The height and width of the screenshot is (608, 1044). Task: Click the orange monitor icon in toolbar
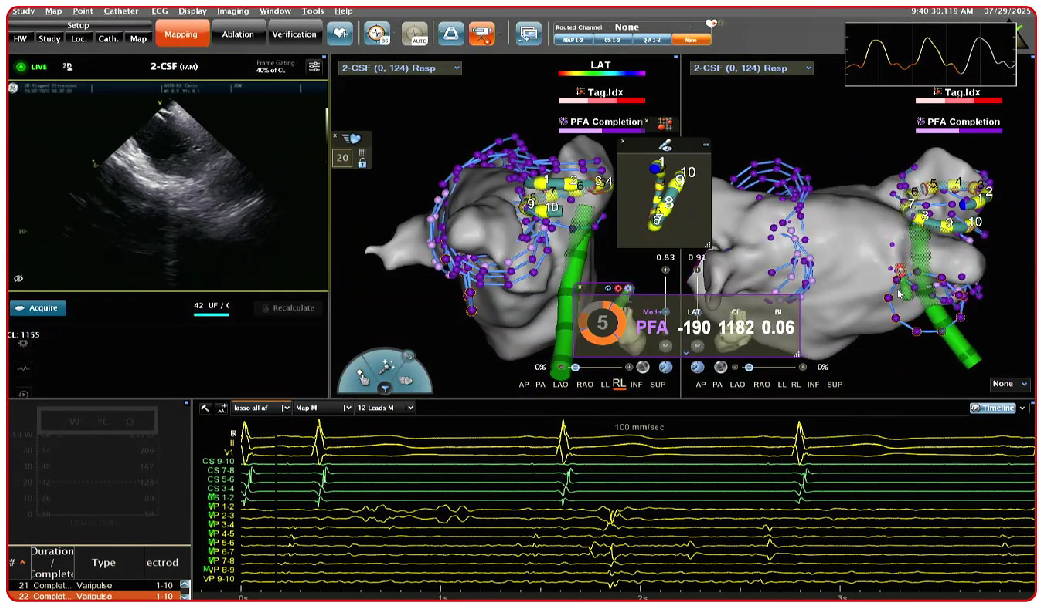[x=482, y=34]
